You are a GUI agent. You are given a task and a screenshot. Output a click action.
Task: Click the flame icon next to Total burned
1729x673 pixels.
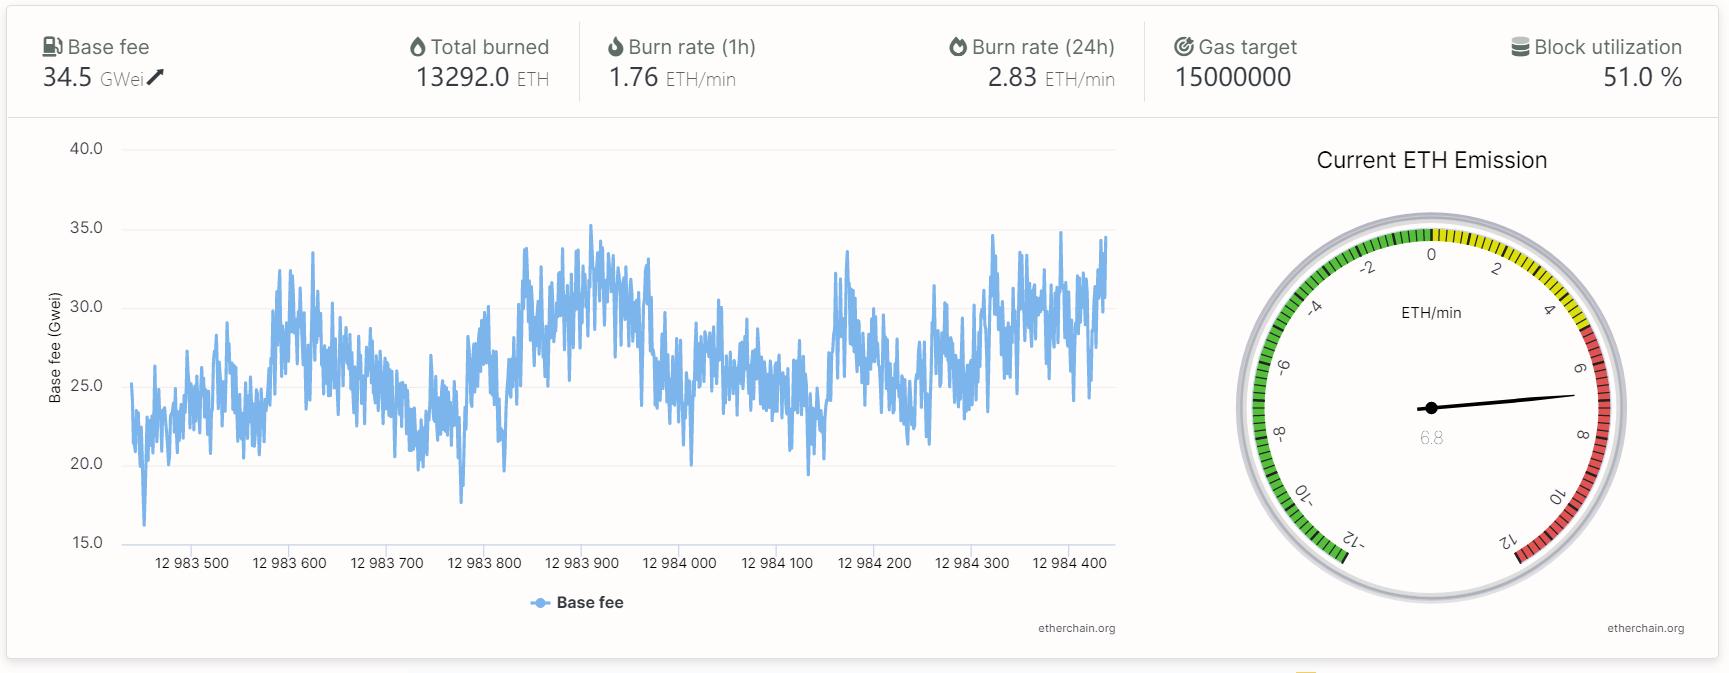tap(418, 47)
